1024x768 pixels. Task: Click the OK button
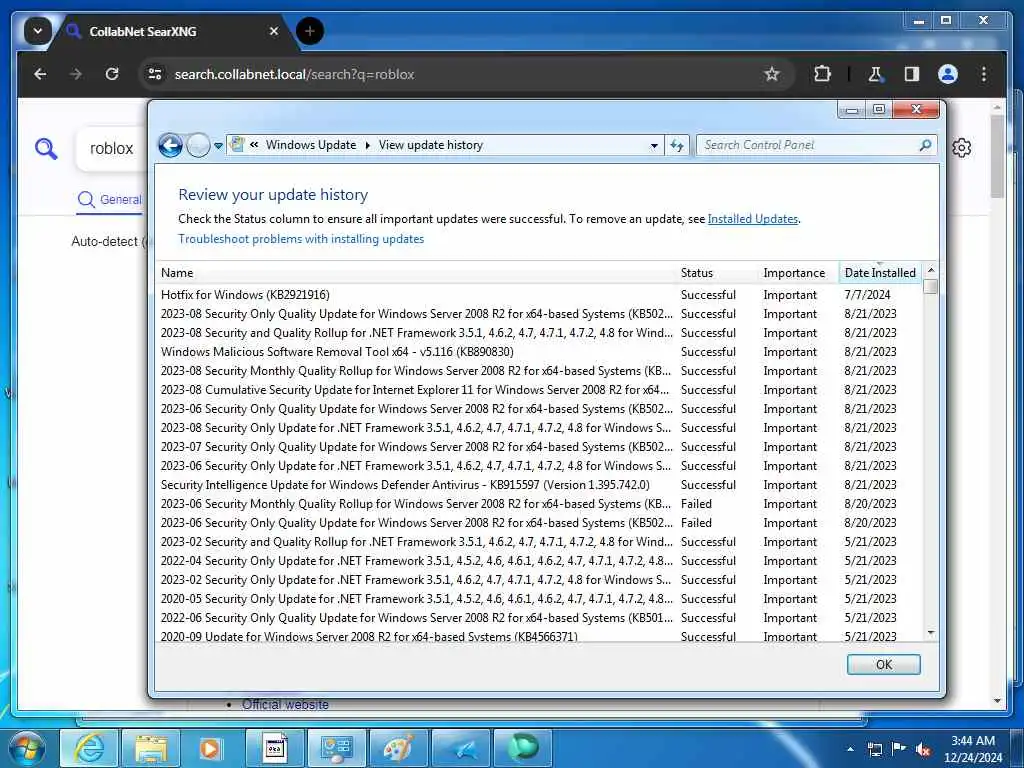884,664
